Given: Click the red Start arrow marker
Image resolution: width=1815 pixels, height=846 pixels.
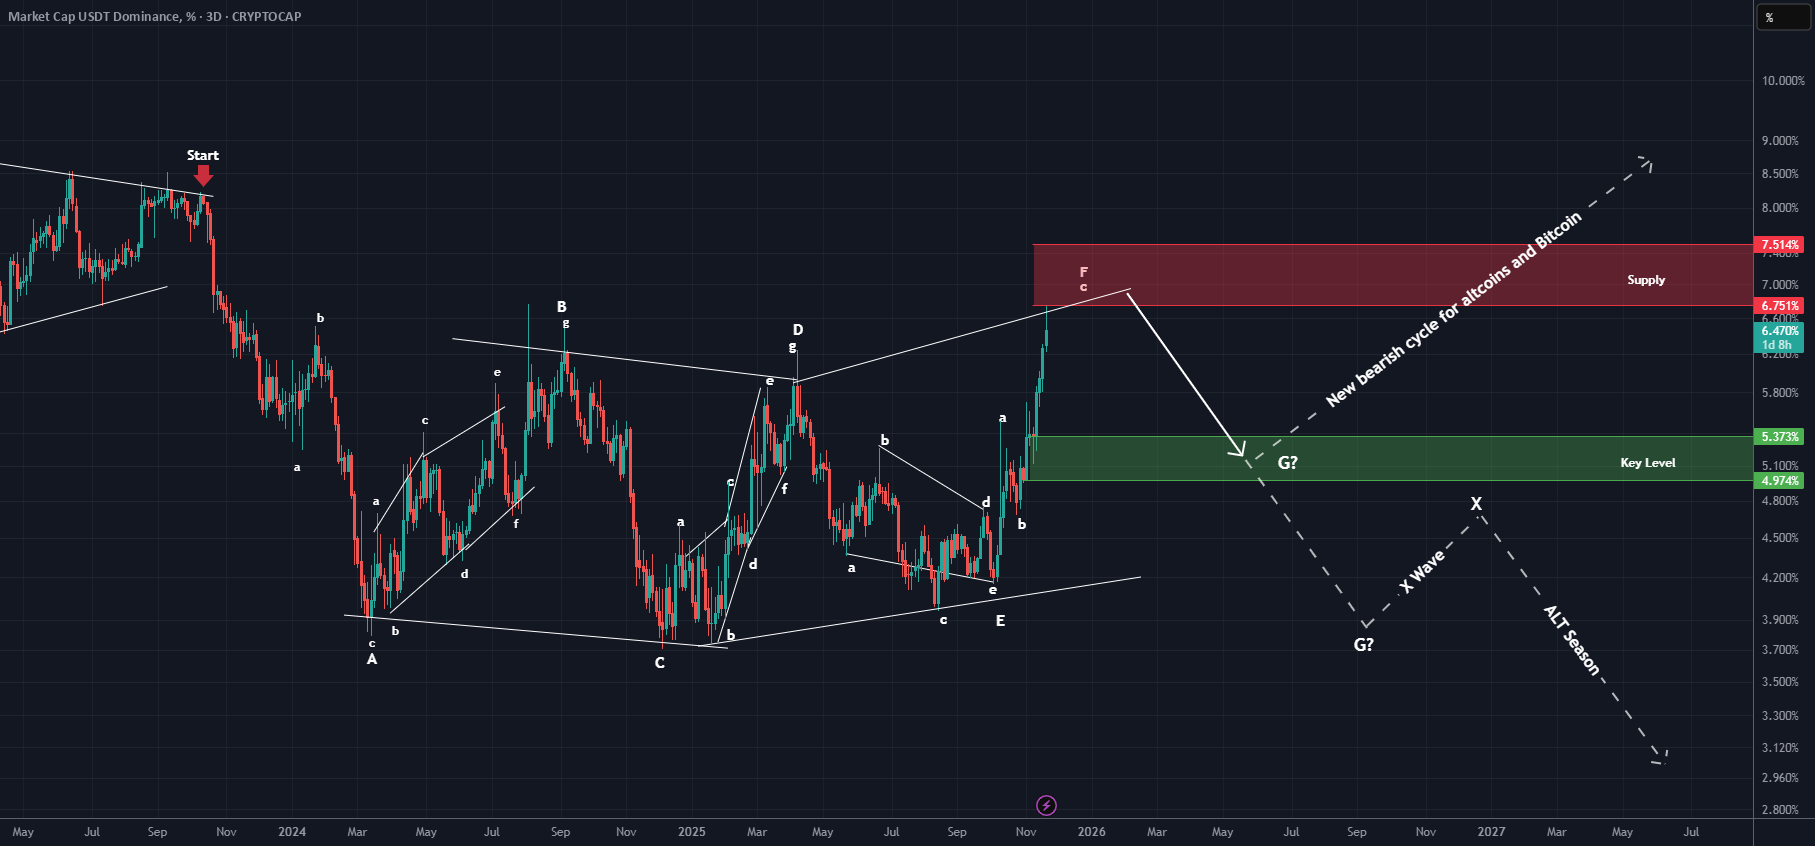Looking at the screenshot, I should 203,175.
